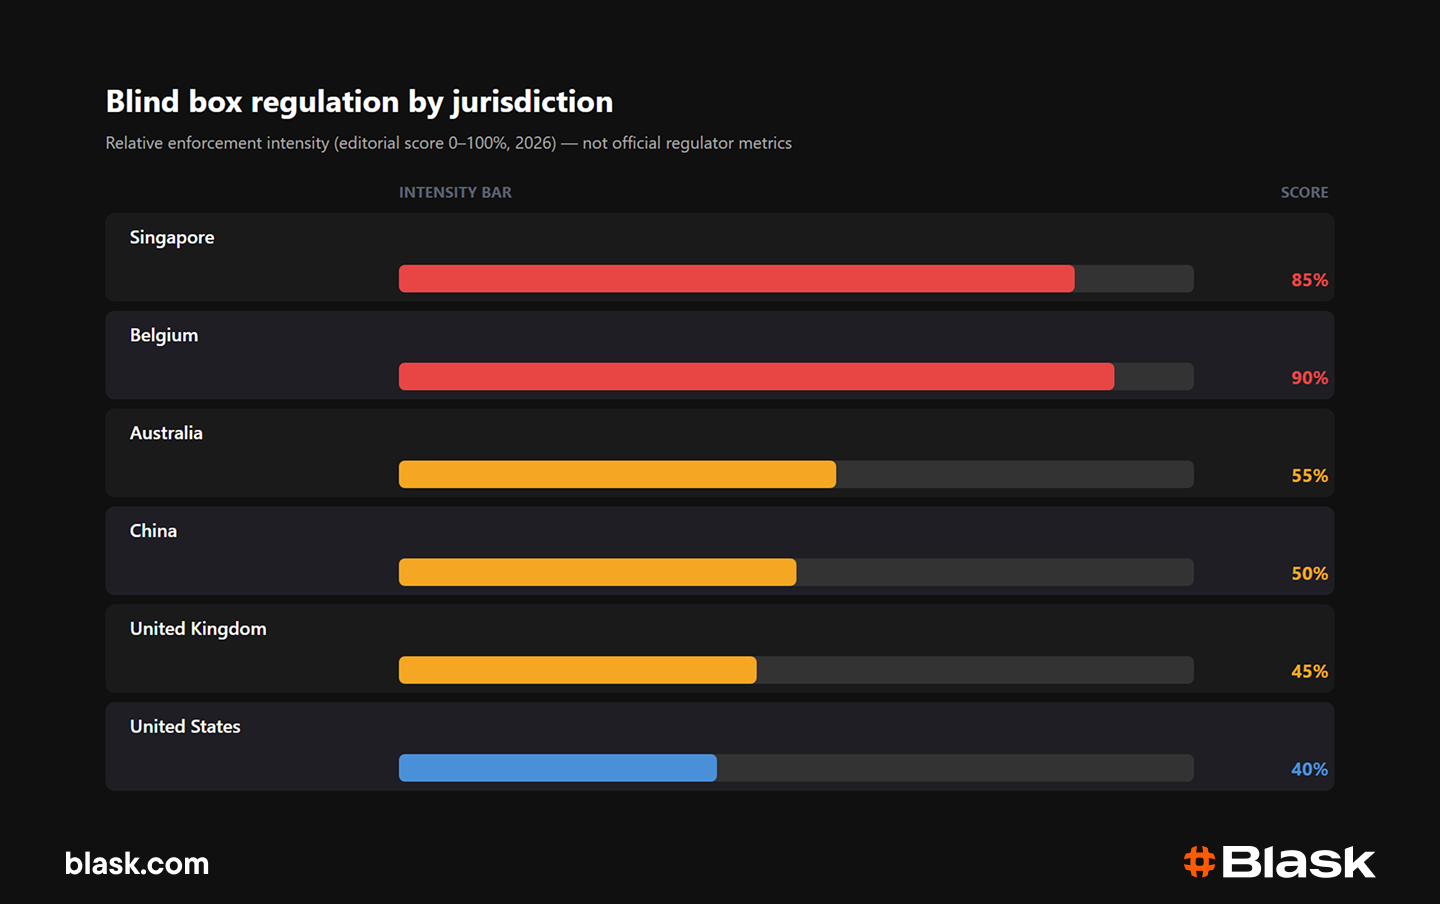Viewport: 1440px width, 904px height.
Task: Click the 40% United States score
Action: point(1309,770)
